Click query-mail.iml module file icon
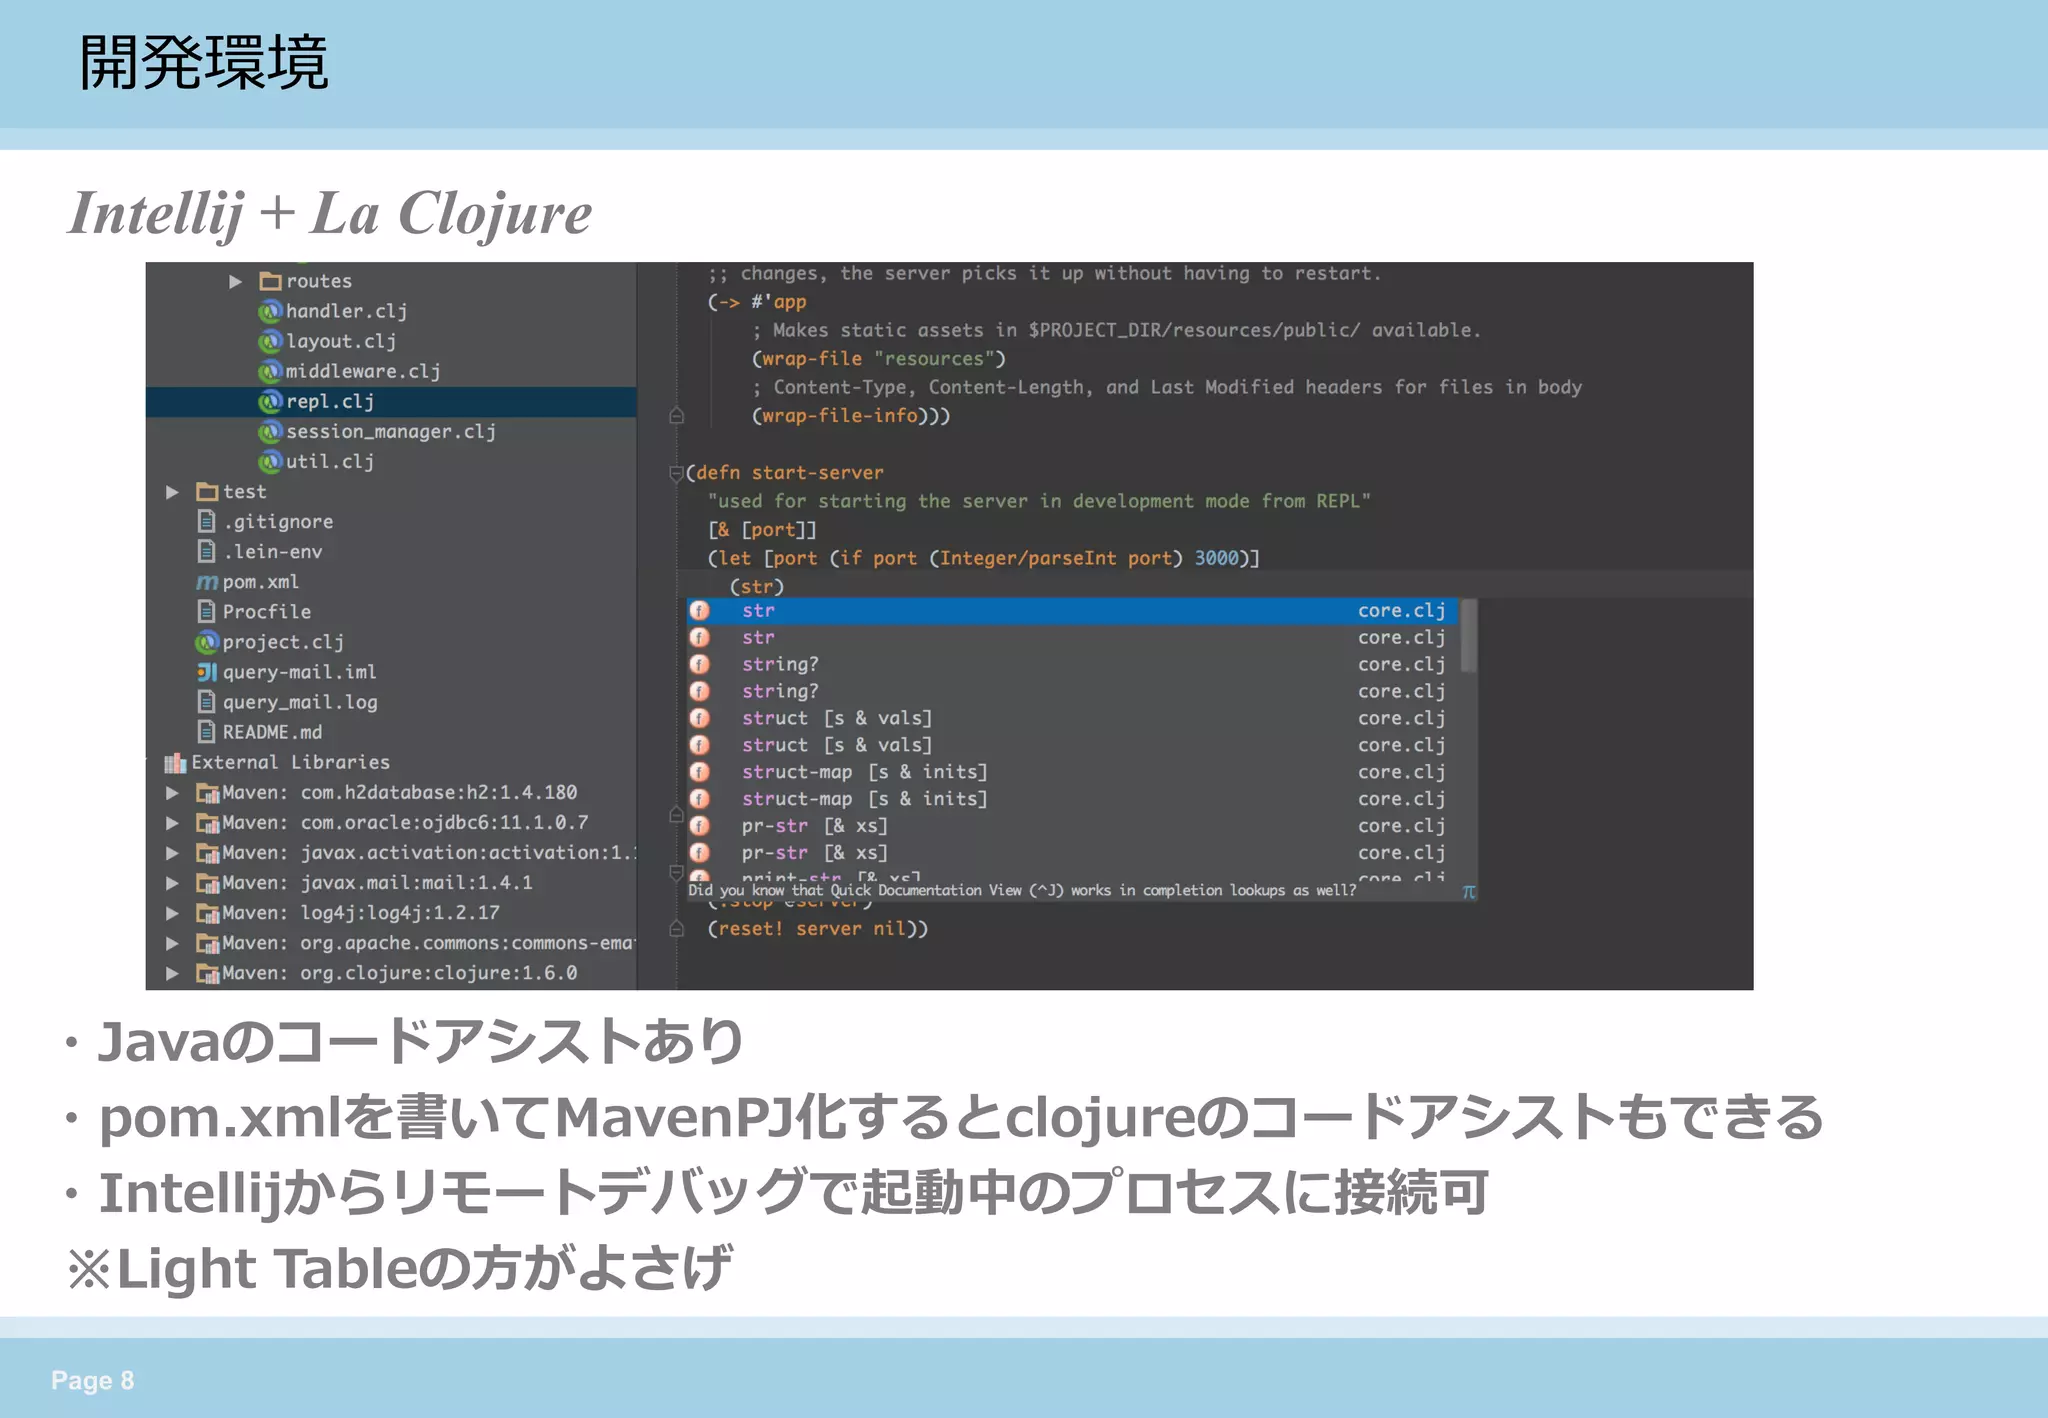This screenshot has width=2048, height=1418. pyautogui.click(x=207, y=672)
